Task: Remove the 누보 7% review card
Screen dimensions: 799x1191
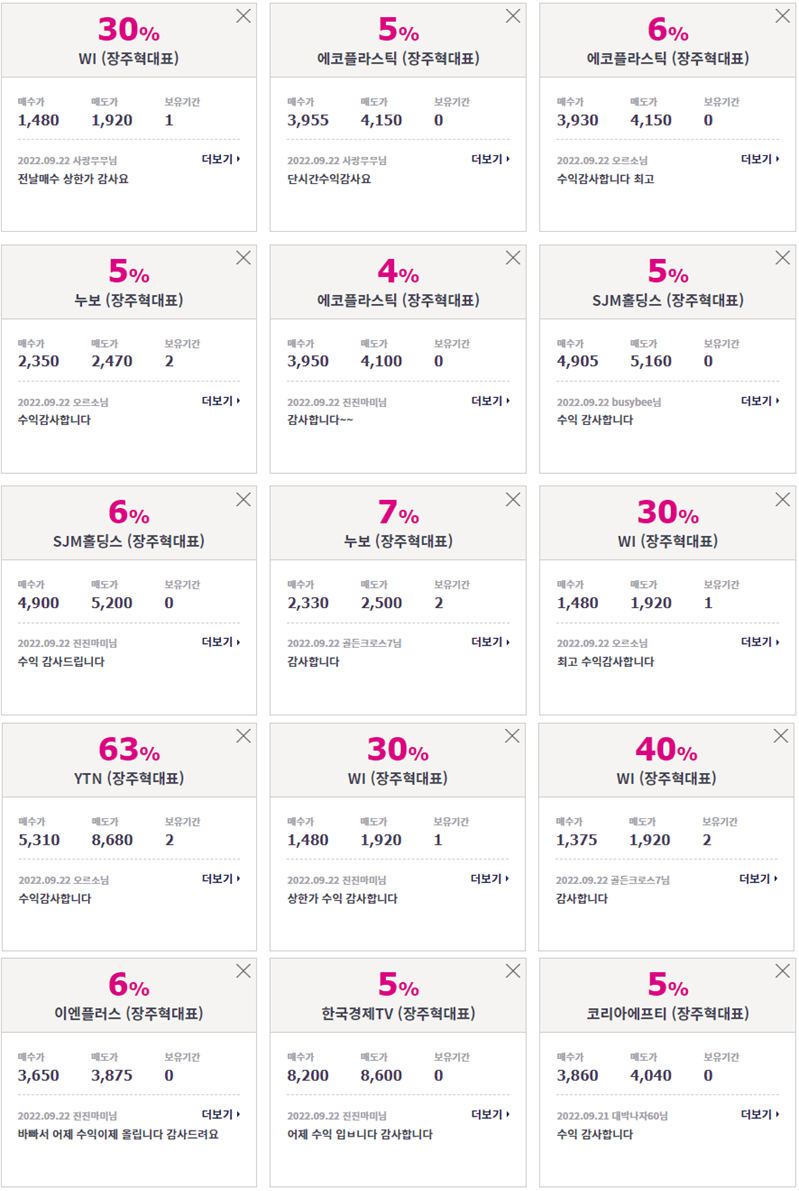Action: point(513,499)
